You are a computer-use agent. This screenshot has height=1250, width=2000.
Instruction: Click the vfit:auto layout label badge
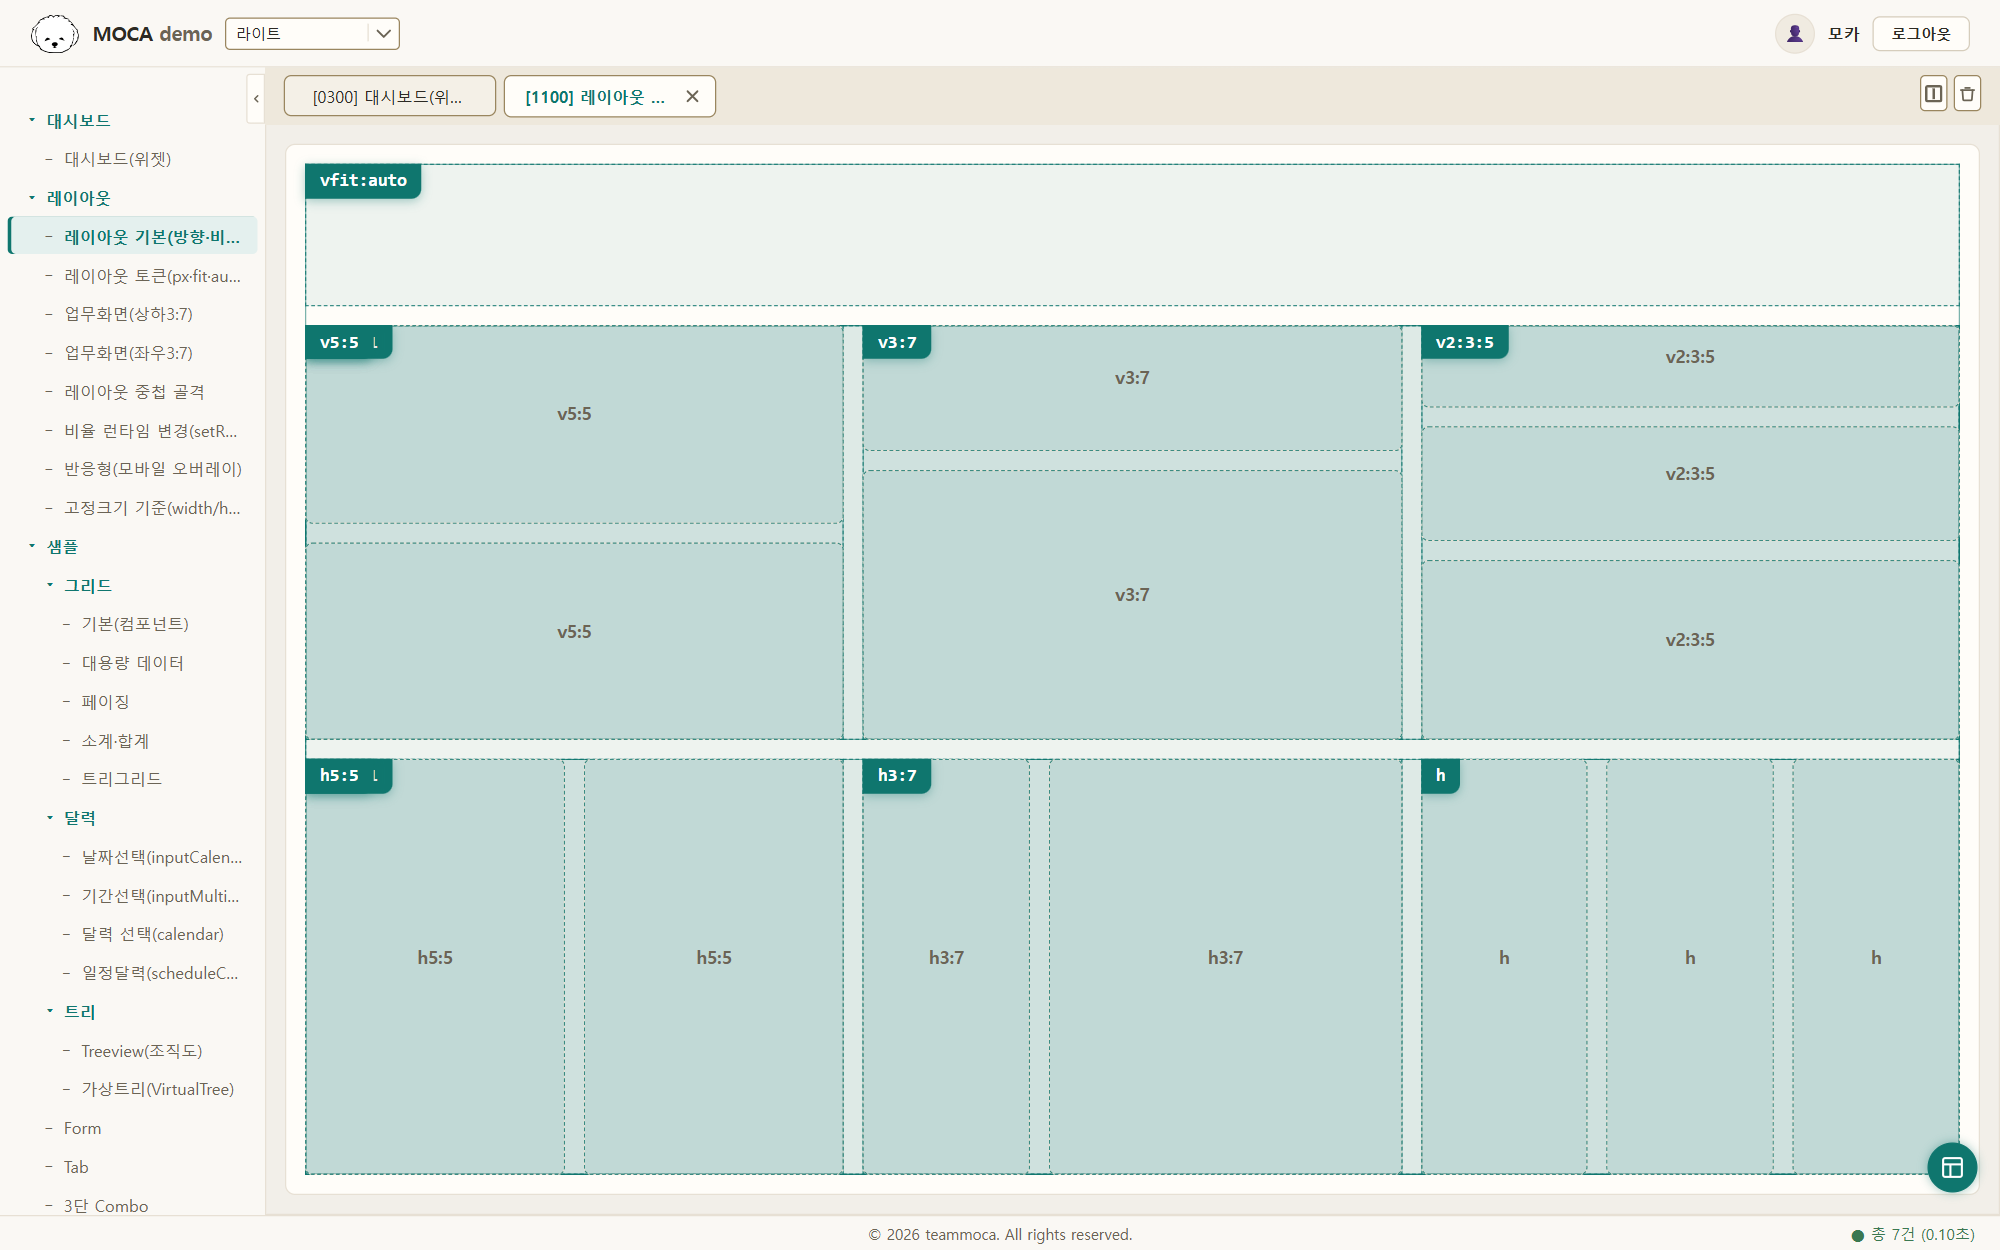pos(363,180)
